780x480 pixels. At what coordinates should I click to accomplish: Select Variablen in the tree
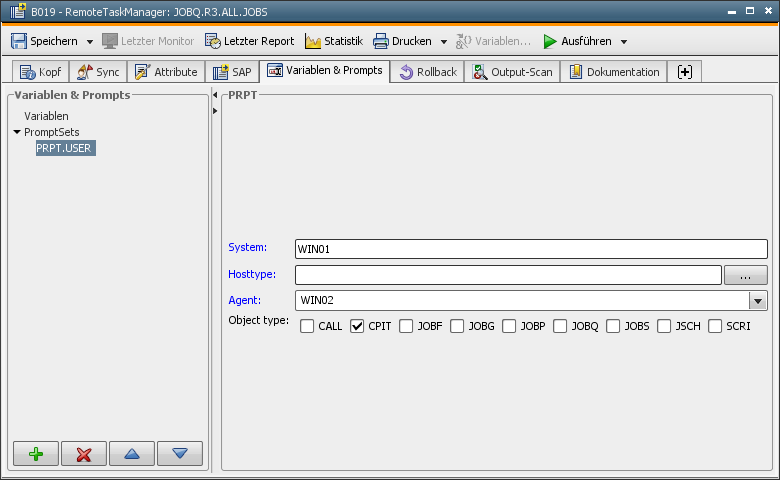point(46,116)
